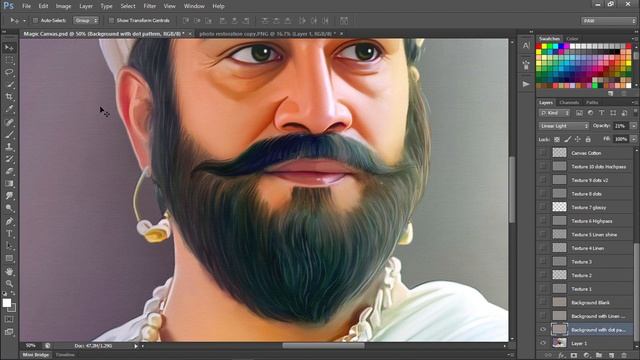The height and width of the screenshot is (360, 640).
Task: Hide the Layer 1 layer
Action: (543, 343)
